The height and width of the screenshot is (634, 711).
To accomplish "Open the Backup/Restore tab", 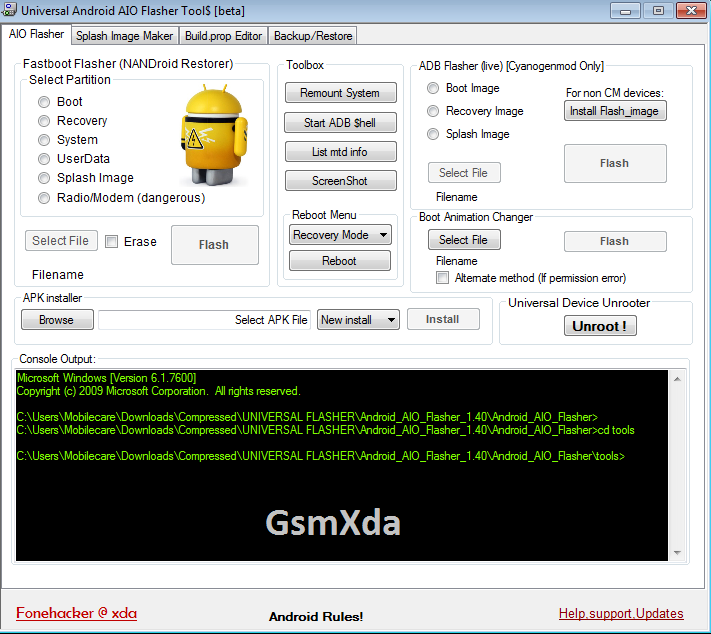I will click(313, 36).
